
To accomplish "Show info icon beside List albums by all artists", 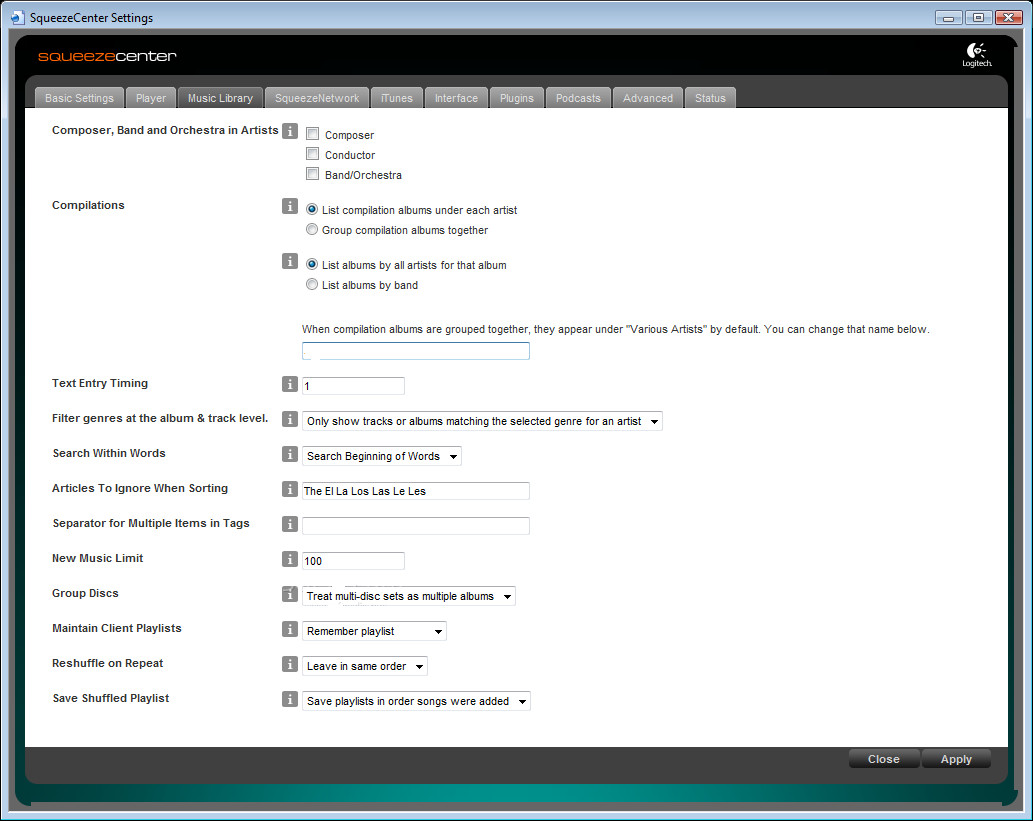I will coord(290,261).
